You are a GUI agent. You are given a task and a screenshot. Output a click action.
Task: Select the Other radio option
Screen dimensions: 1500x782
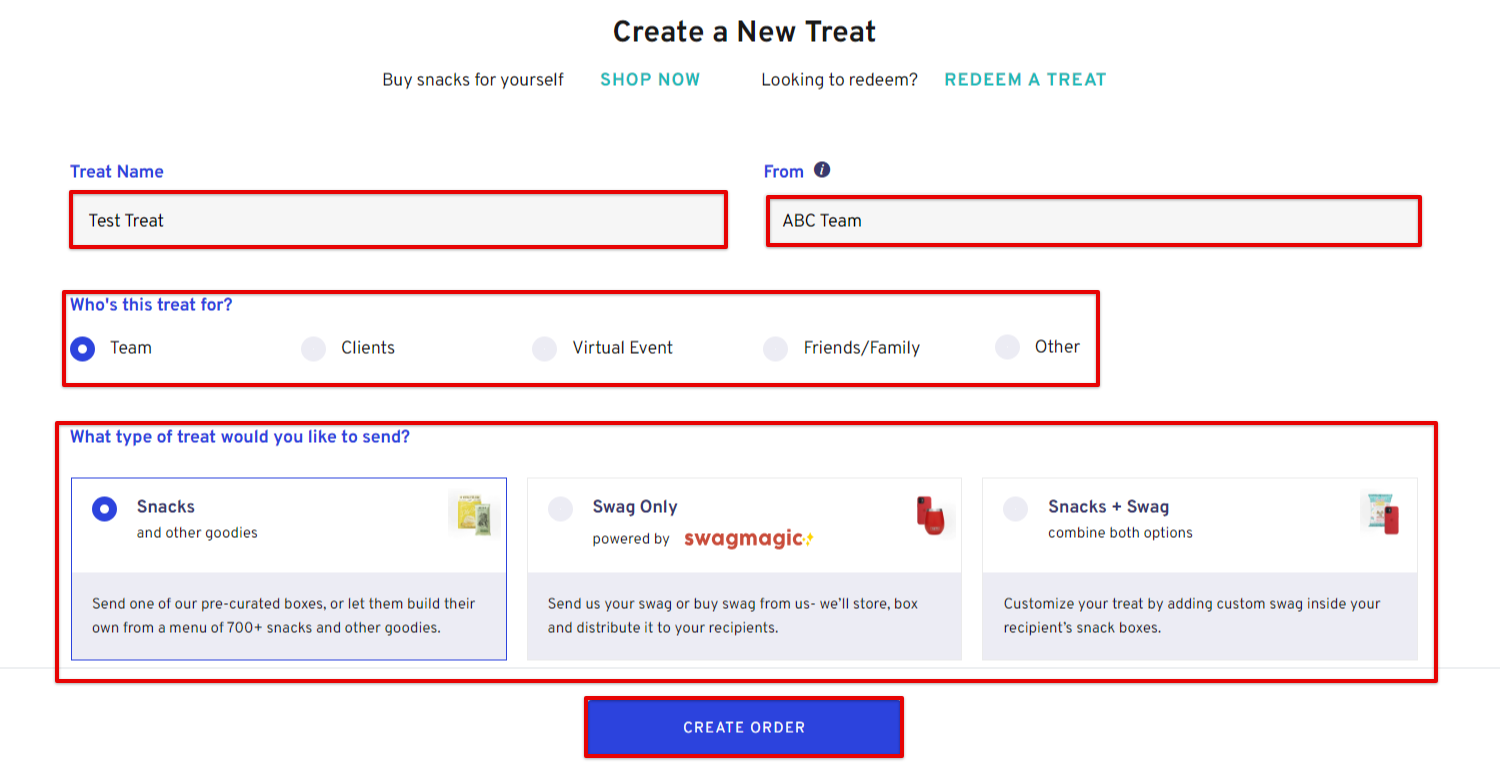click(x=1007, y=347)
